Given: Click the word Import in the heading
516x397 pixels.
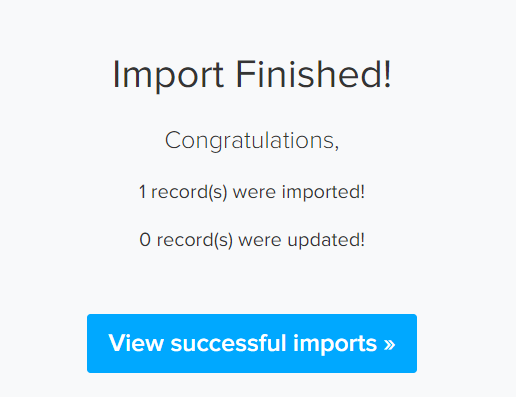Looking at the screenshot, I should coord(168,76).
